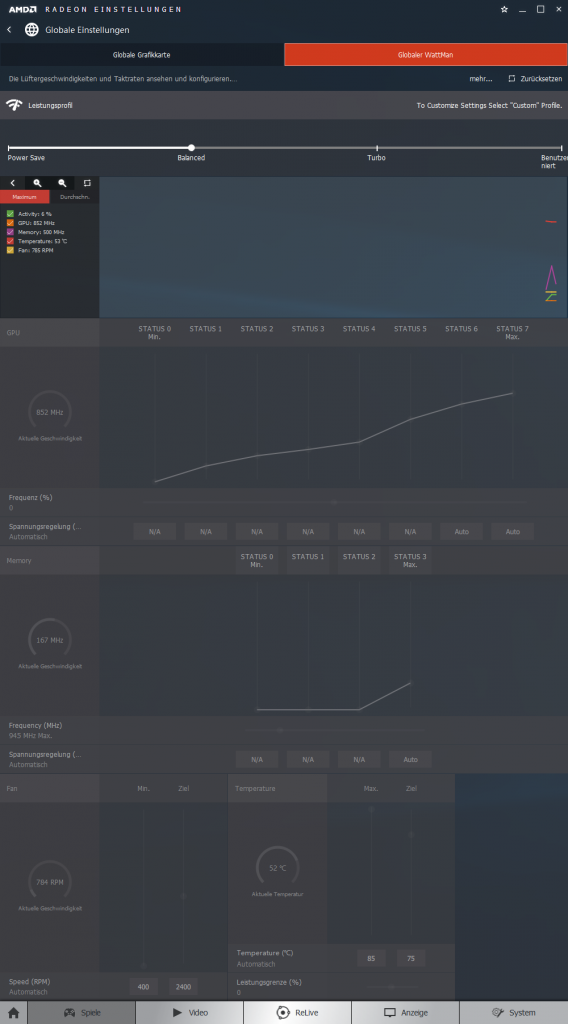Click the 167 MHz memory speed gauge

pyautogui.click(x=50, y=640)
